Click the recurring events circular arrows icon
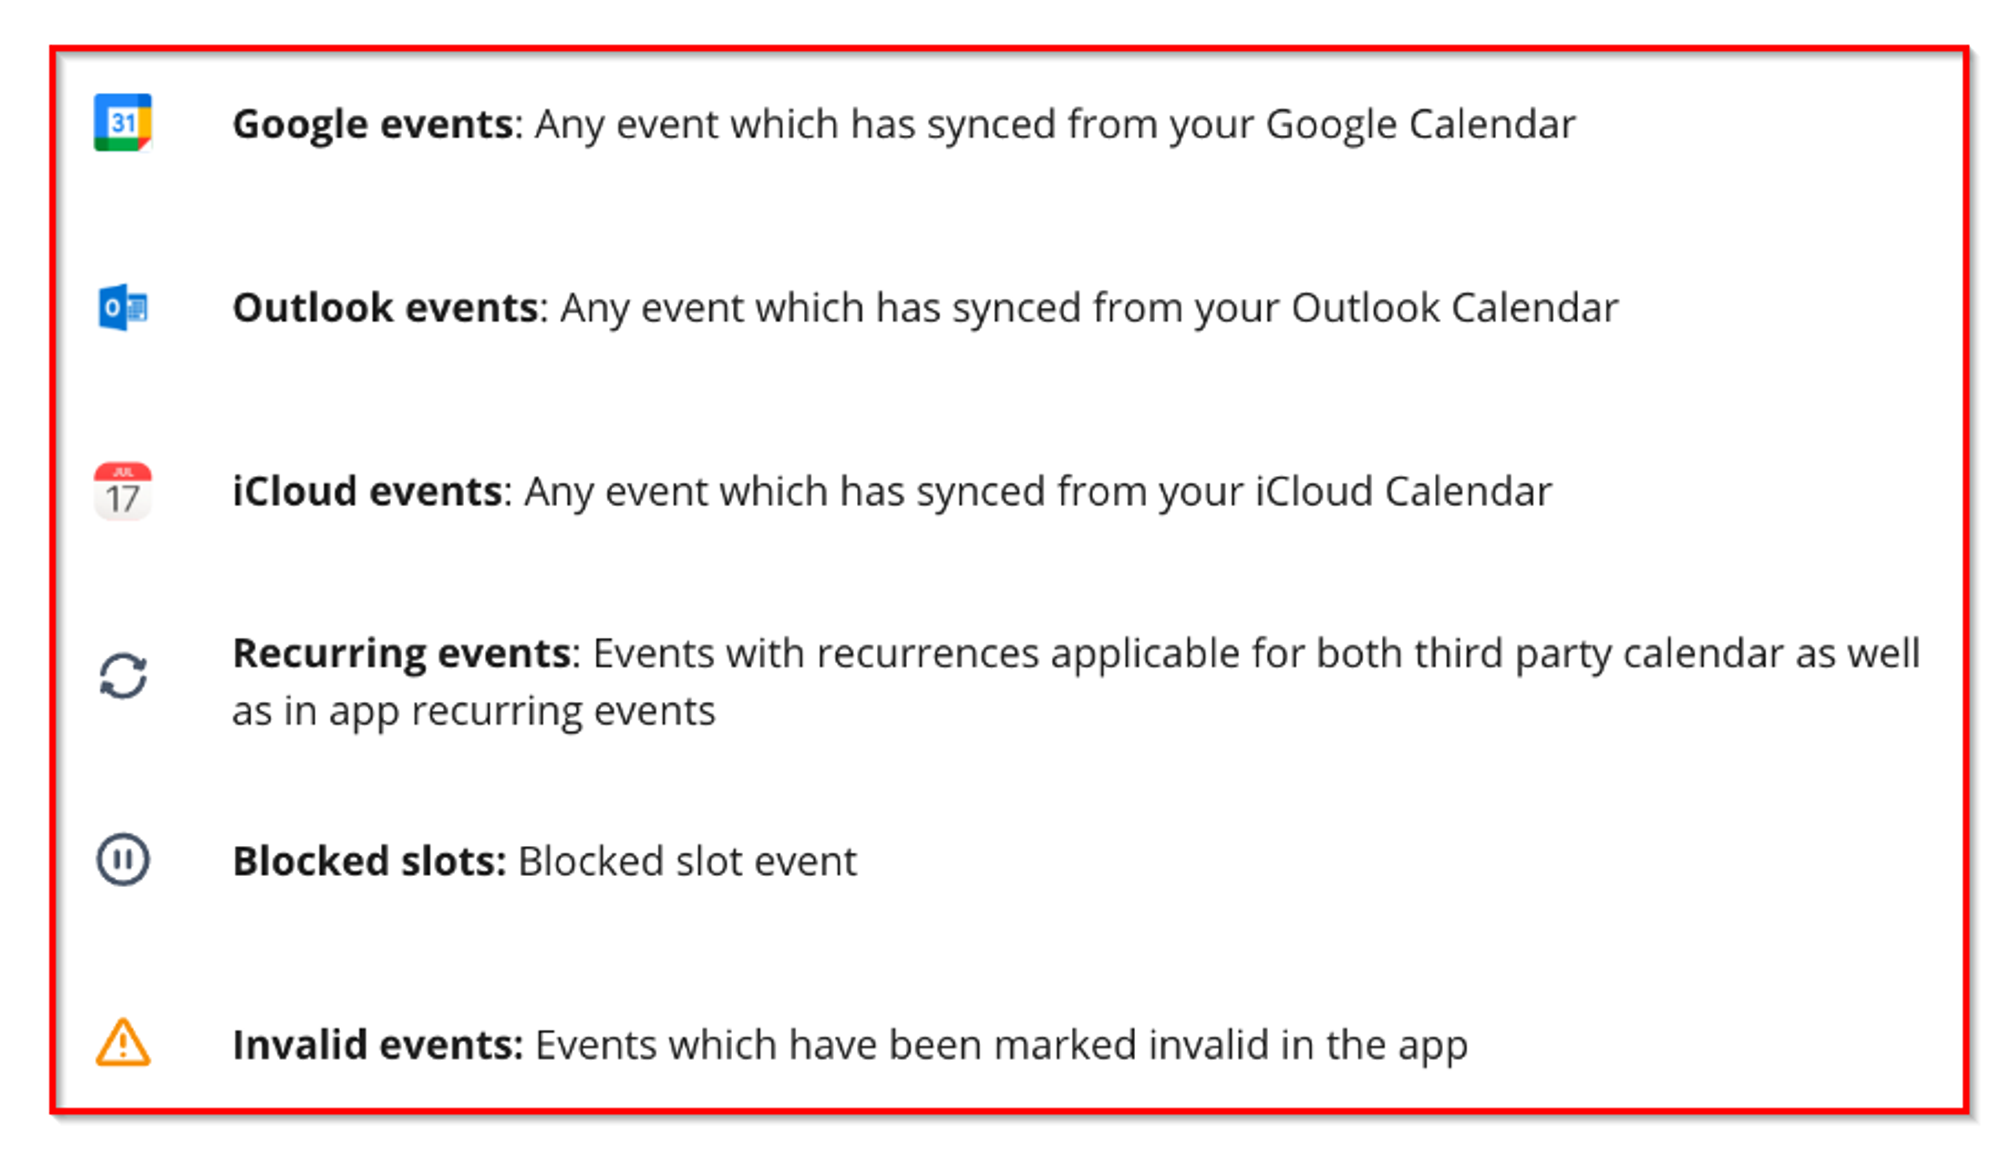 coord(123,677)
